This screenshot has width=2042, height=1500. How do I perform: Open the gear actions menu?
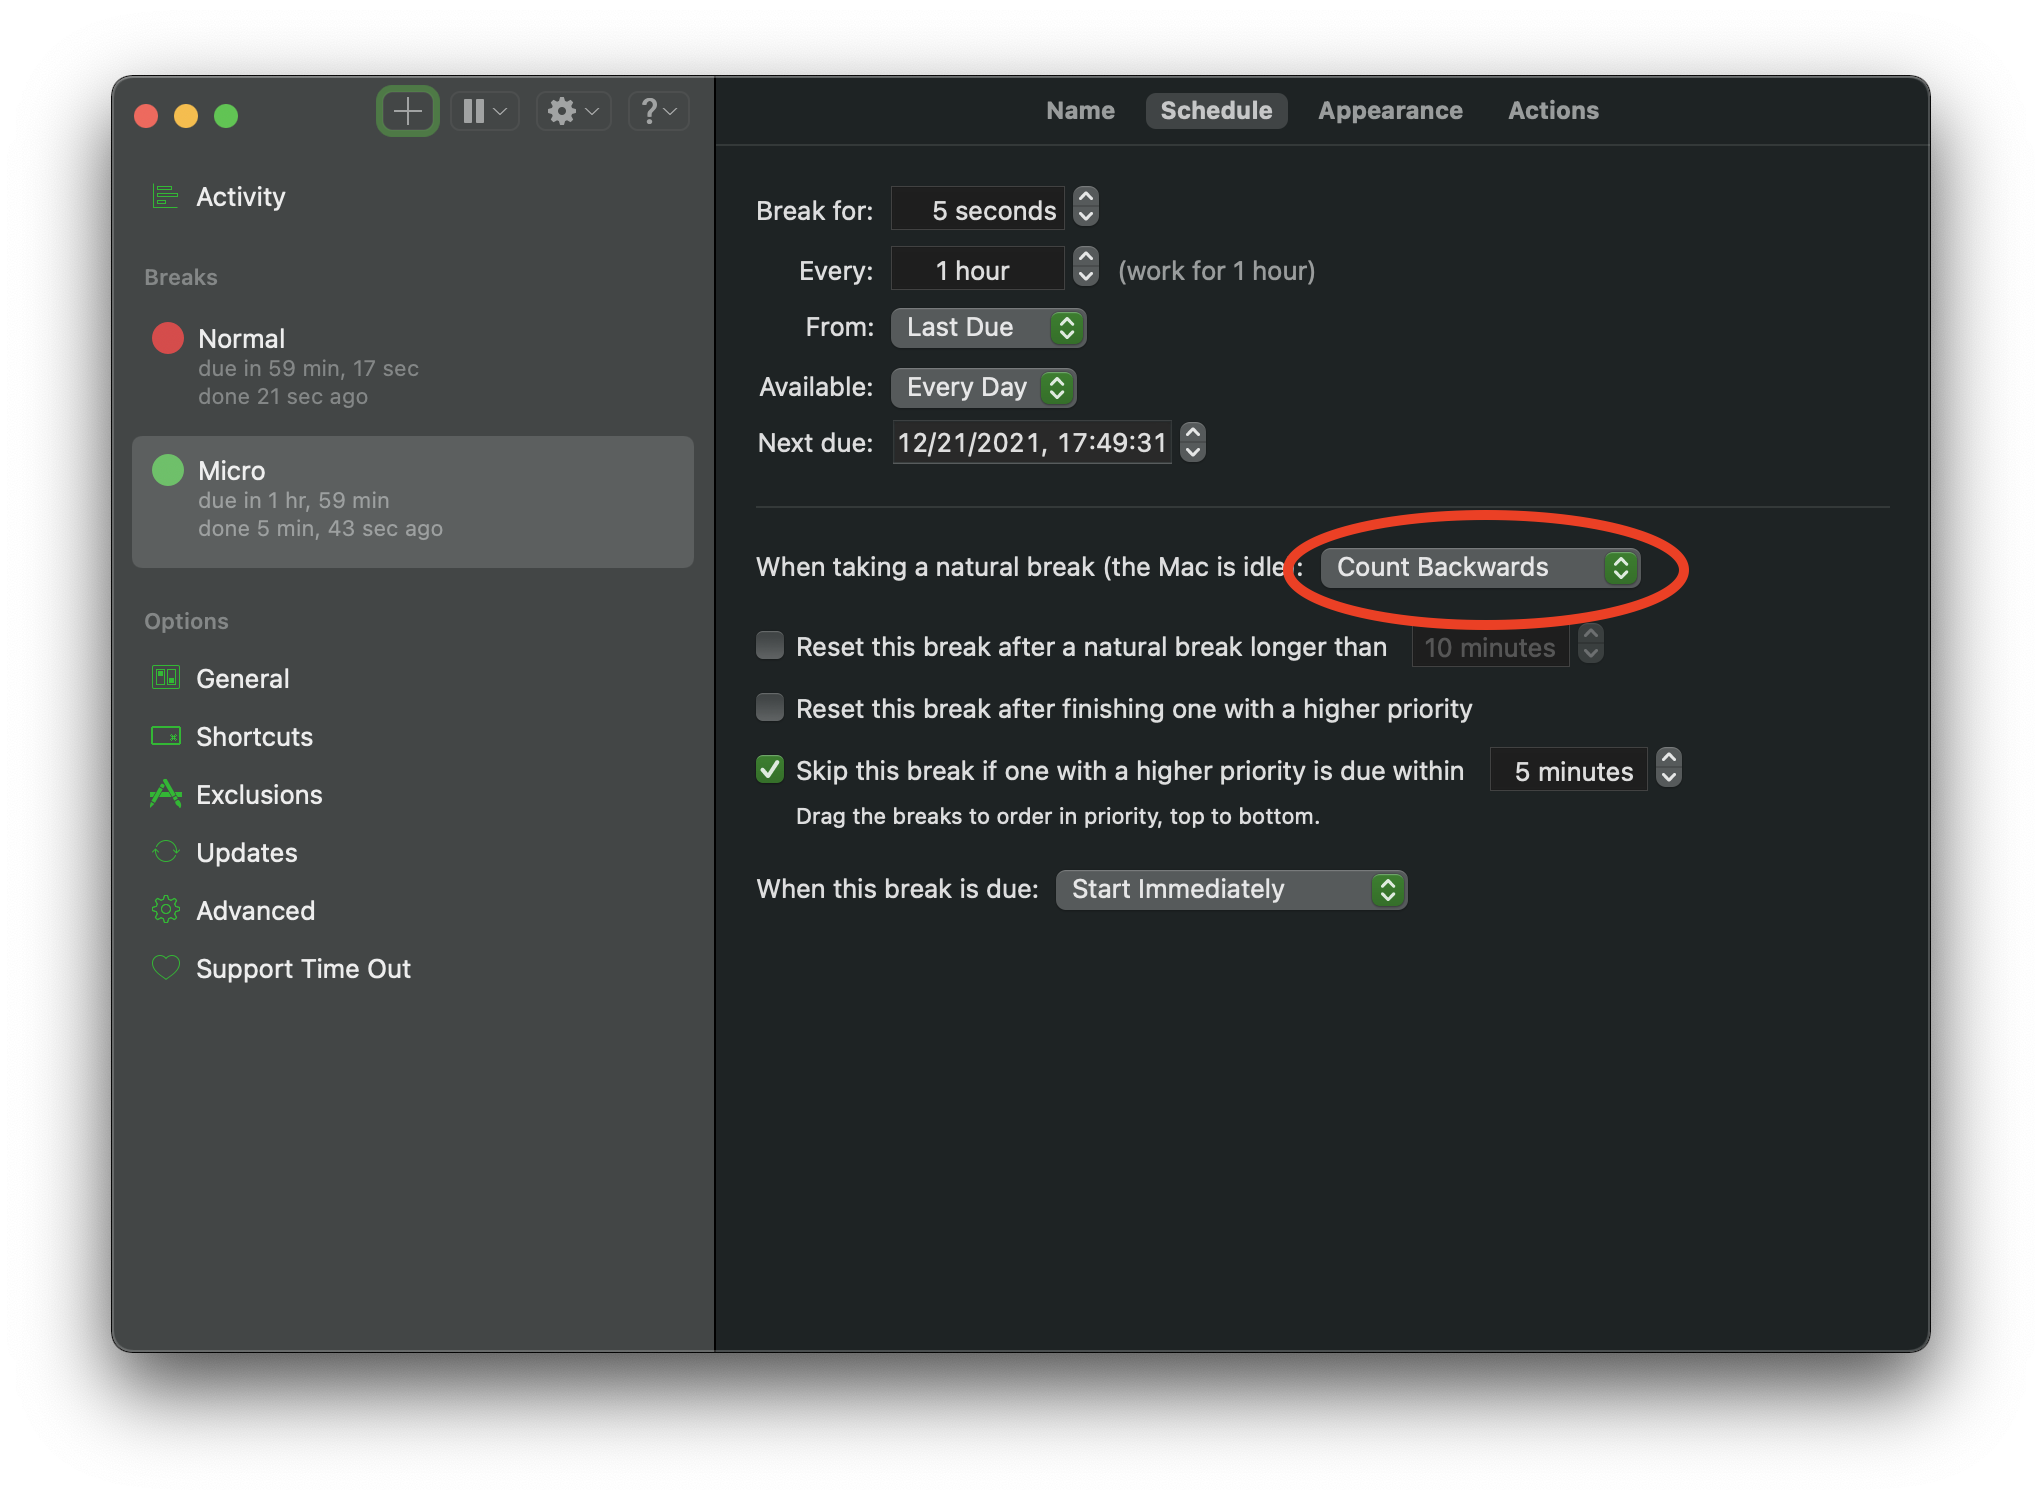(x=573, y=111)
